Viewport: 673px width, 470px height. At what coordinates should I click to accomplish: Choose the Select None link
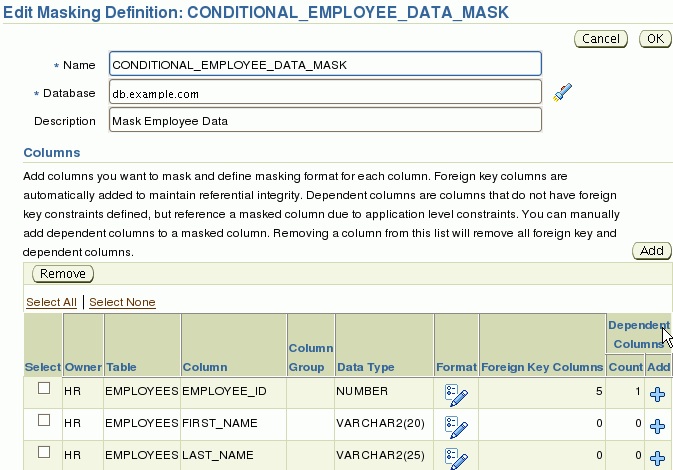click(122, 302)
